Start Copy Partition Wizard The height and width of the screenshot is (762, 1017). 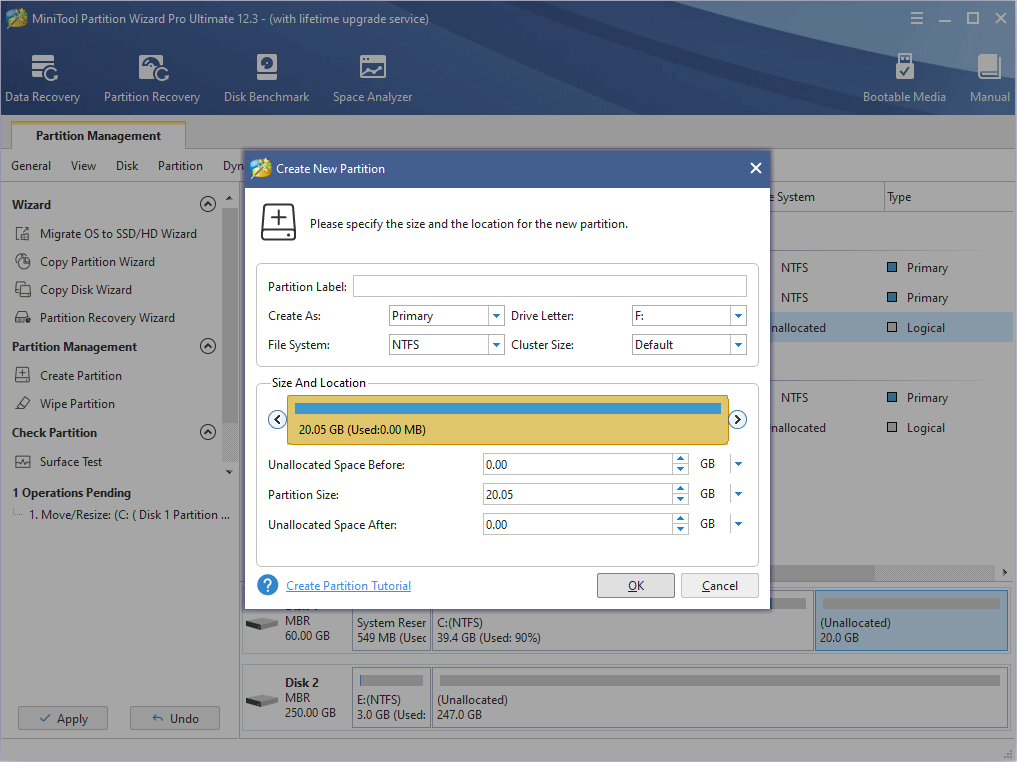coord(85,261)
